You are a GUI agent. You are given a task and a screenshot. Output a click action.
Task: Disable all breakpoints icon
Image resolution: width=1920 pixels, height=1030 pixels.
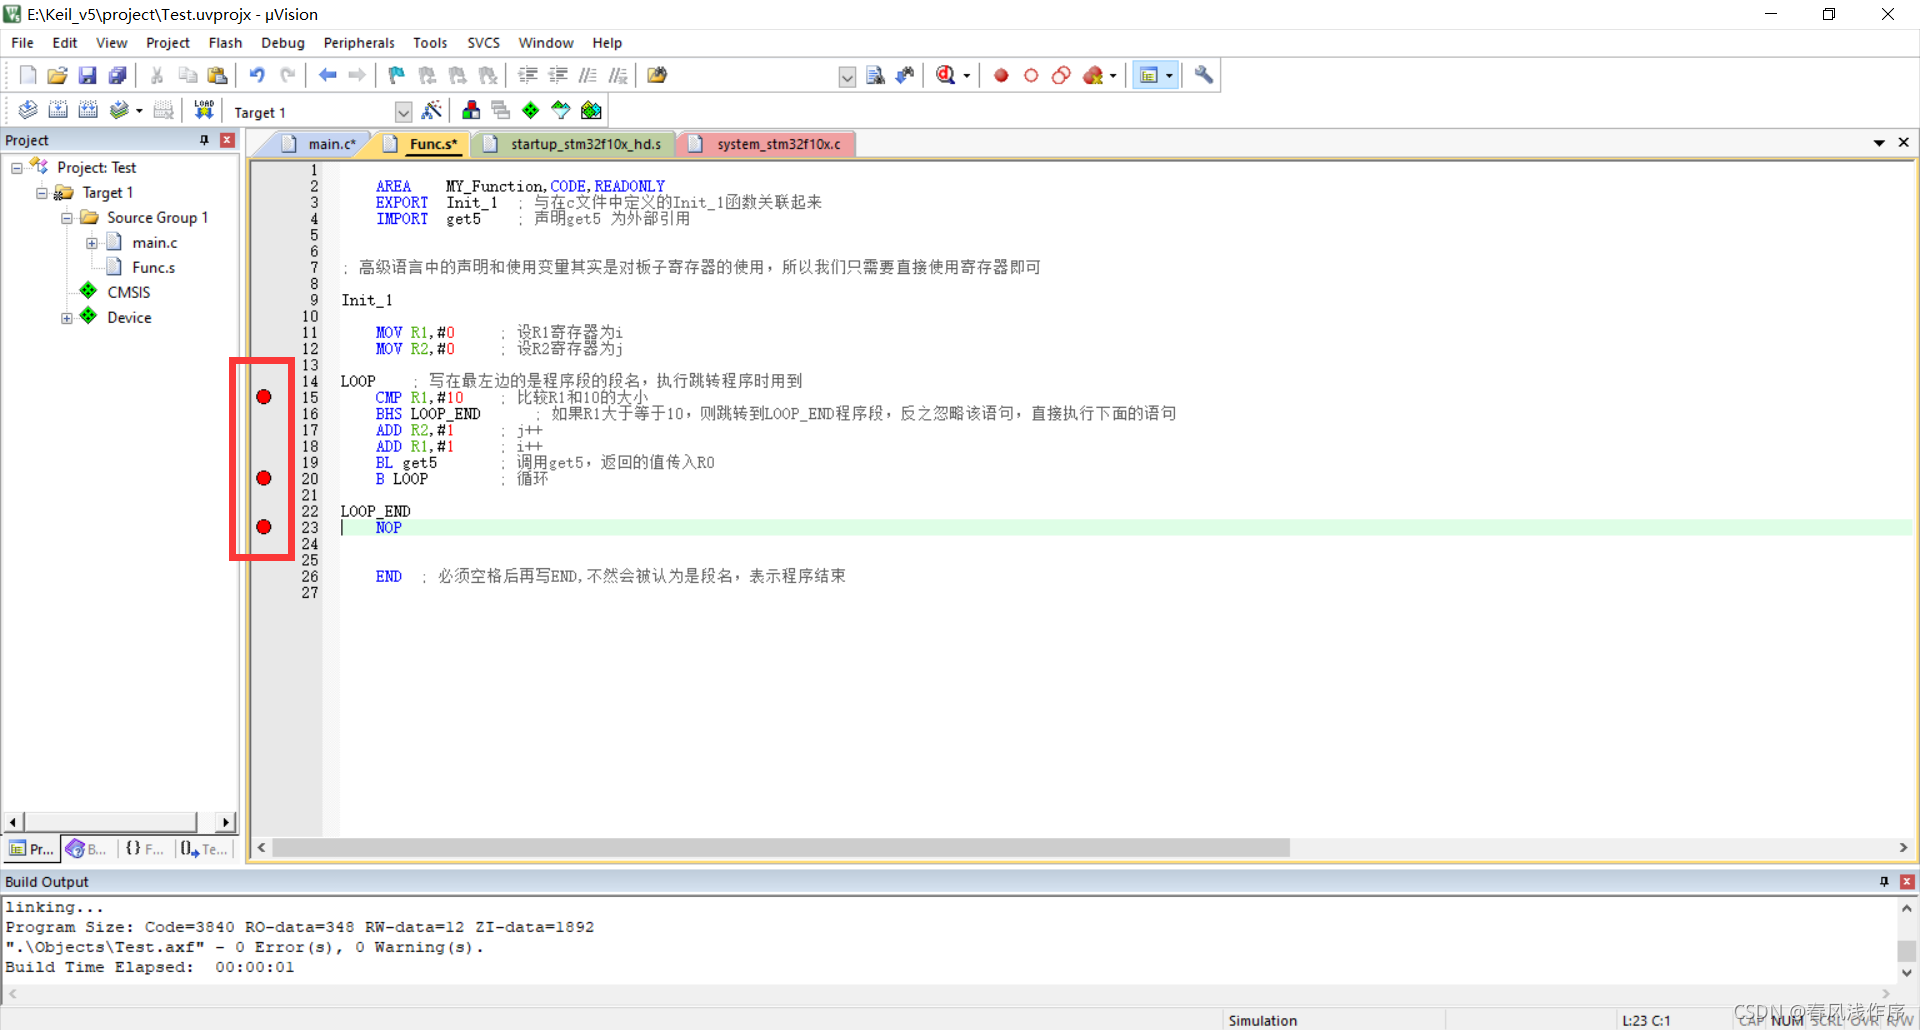click(1061, 75)
